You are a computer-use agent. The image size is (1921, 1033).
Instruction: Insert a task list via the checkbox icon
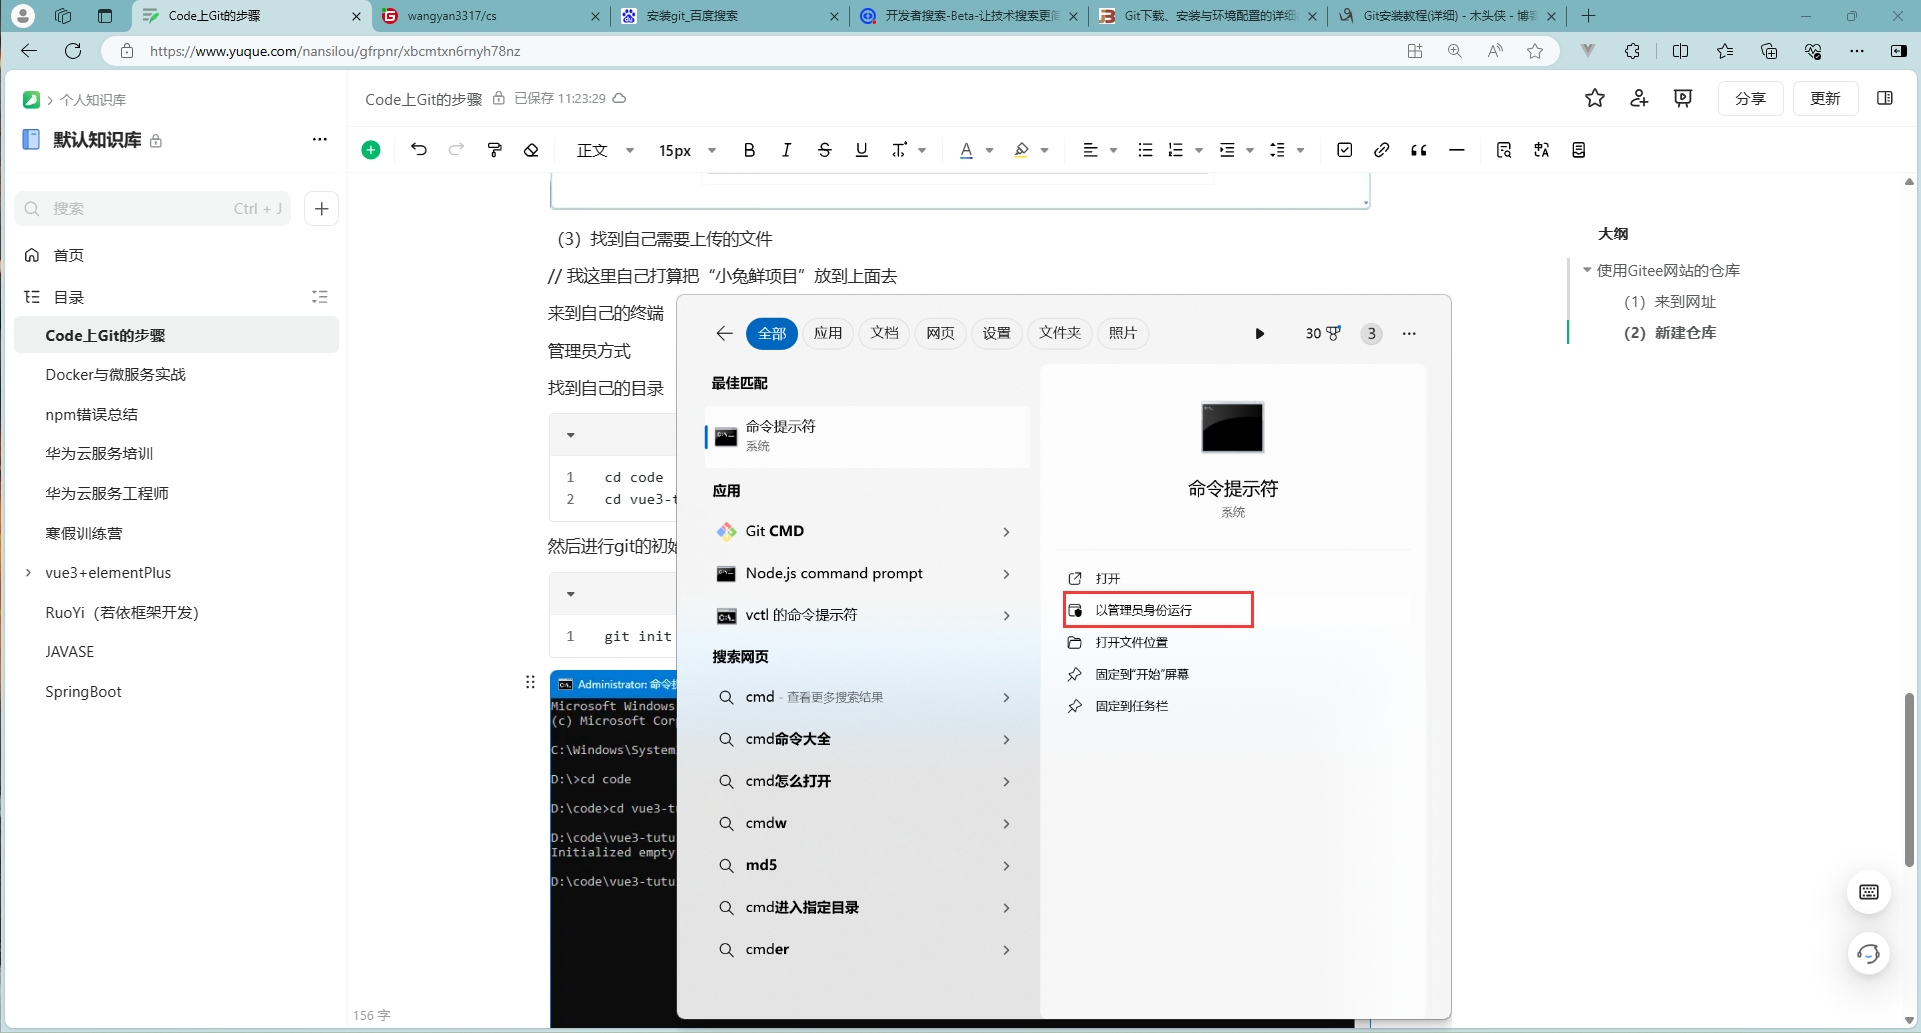pyautogui.click(x=1344, y=150)
